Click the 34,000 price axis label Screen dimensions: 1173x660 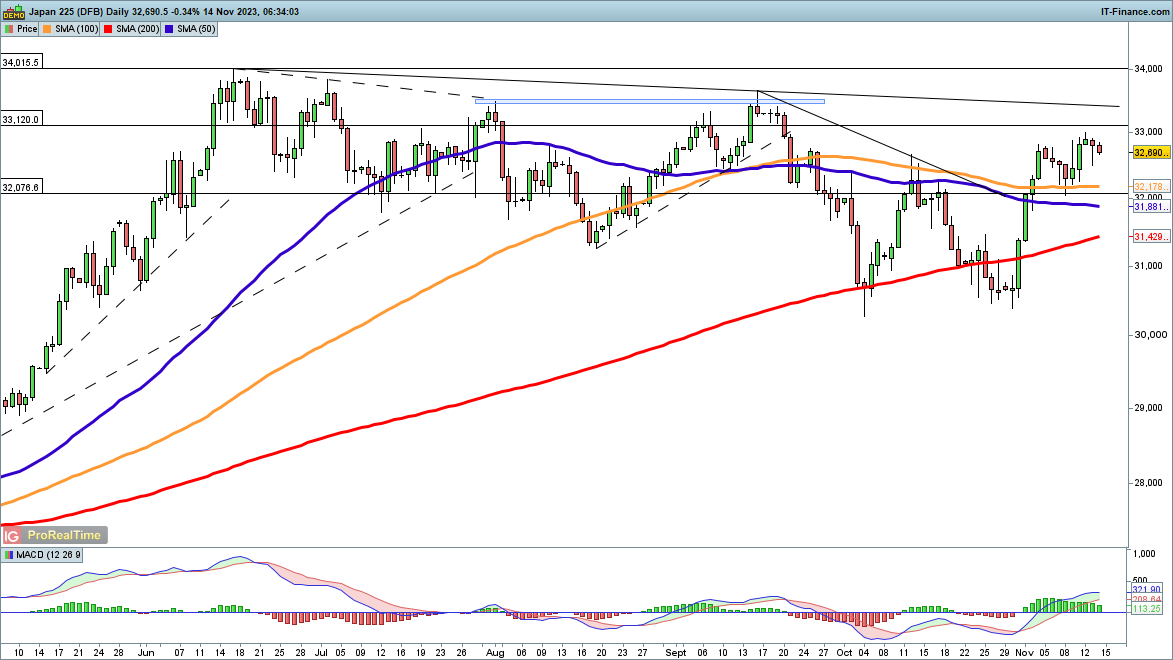(x=1148, y=69)
